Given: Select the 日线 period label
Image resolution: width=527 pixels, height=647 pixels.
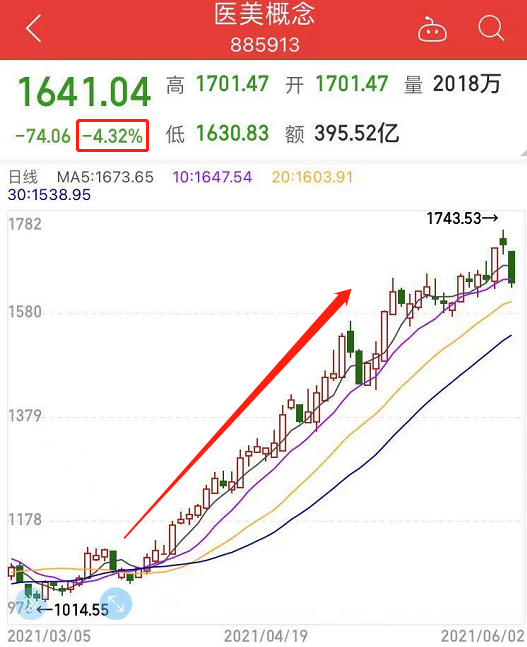Looking at the screenshot, I should pos(23,177).
